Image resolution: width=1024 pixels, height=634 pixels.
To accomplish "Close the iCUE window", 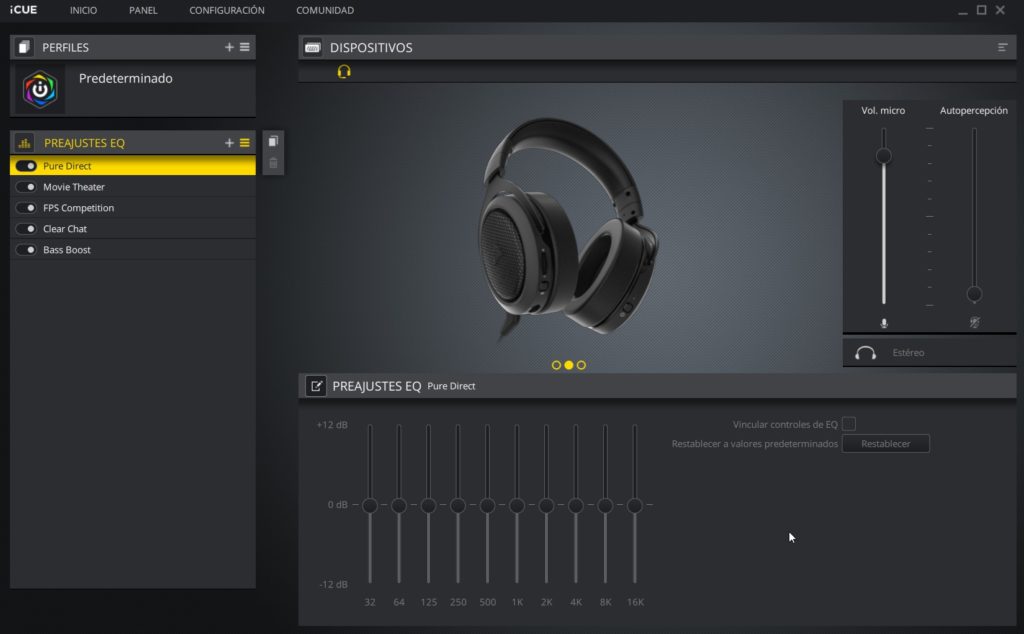I will pyautogui.click(x=1000, y=10).
